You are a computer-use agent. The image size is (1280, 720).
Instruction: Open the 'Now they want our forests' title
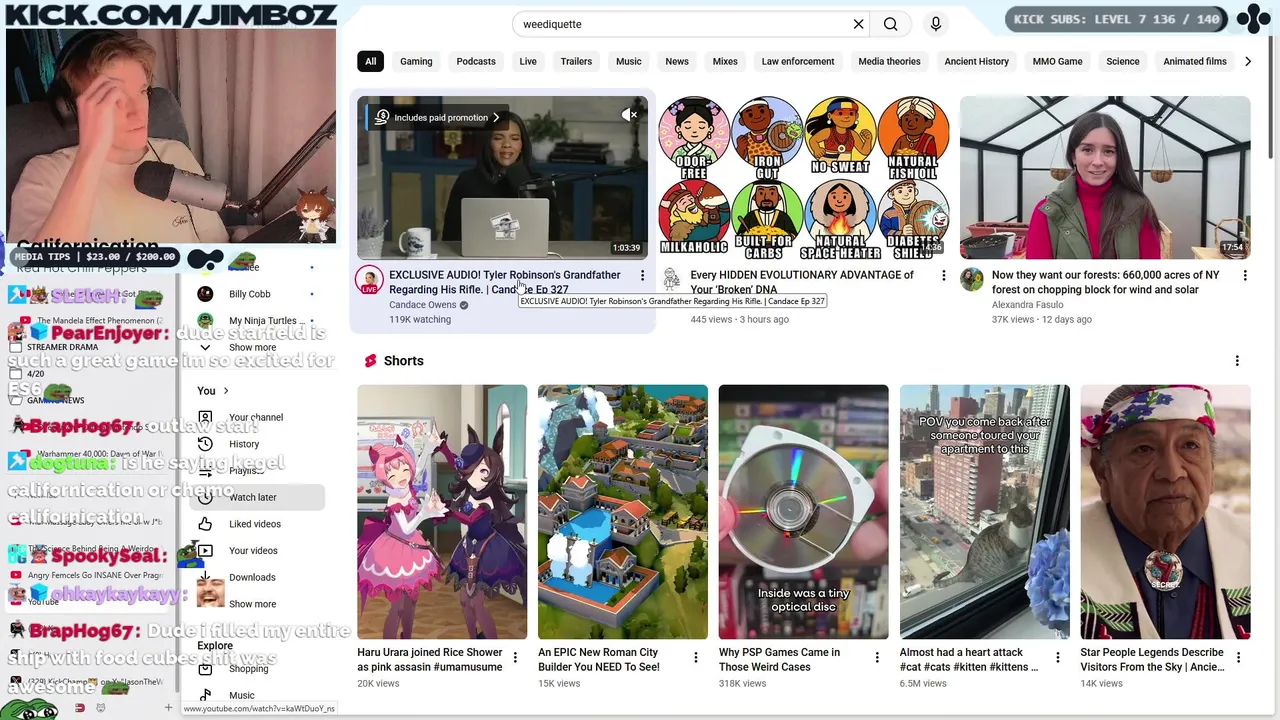[1105, 282]
